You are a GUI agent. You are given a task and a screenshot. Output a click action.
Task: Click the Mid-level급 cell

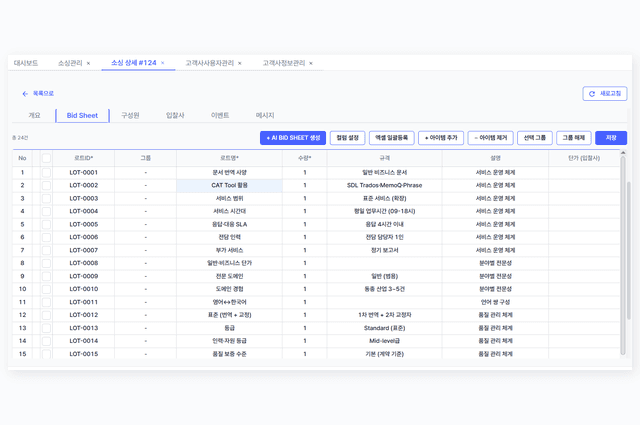[384, 341]
